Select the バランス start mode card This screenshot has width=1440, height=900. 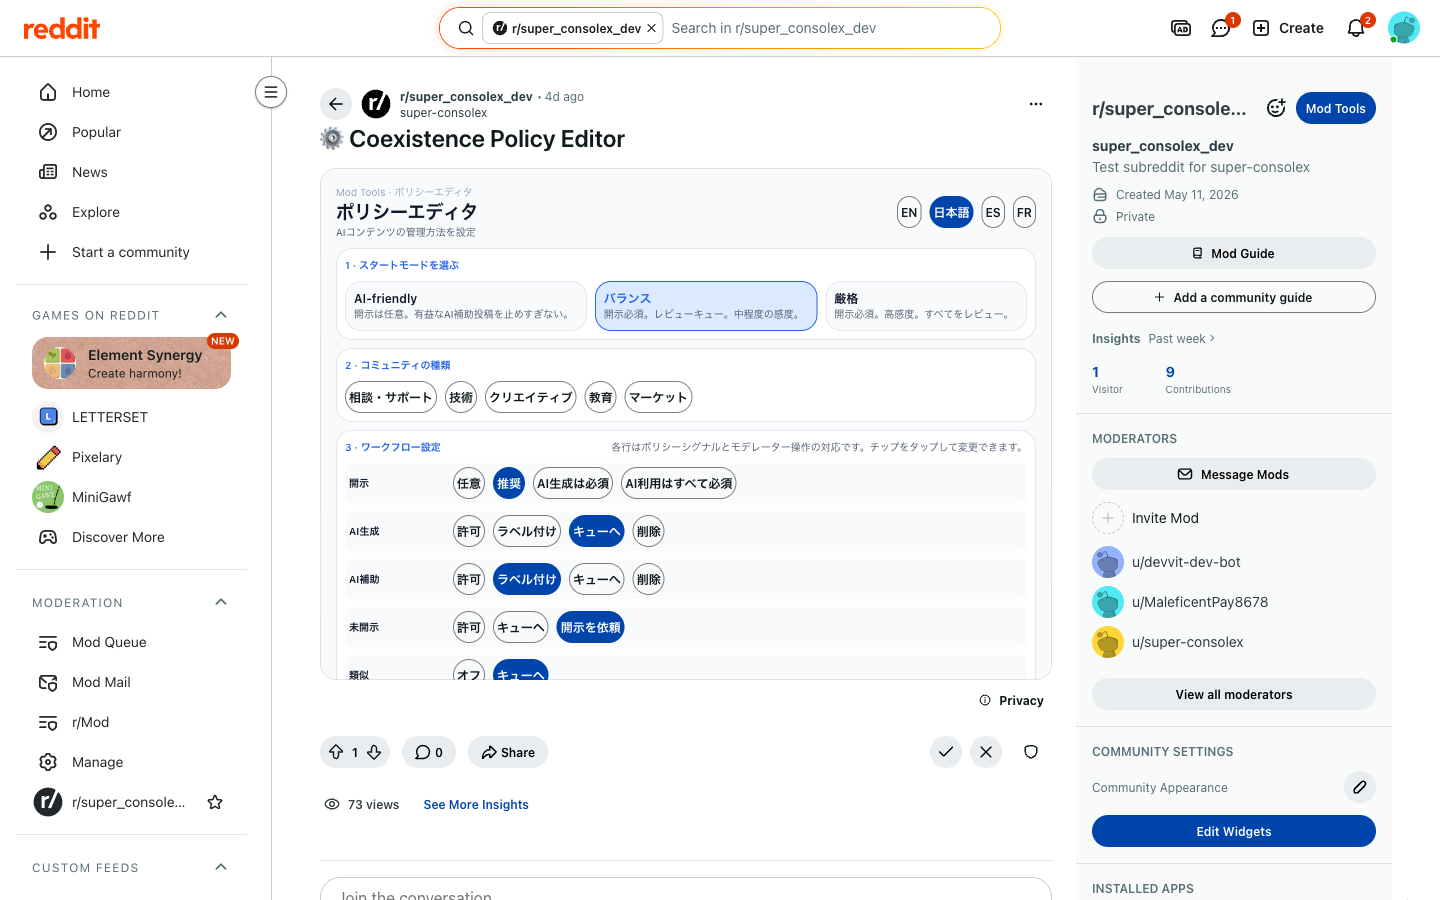point(706,306)
